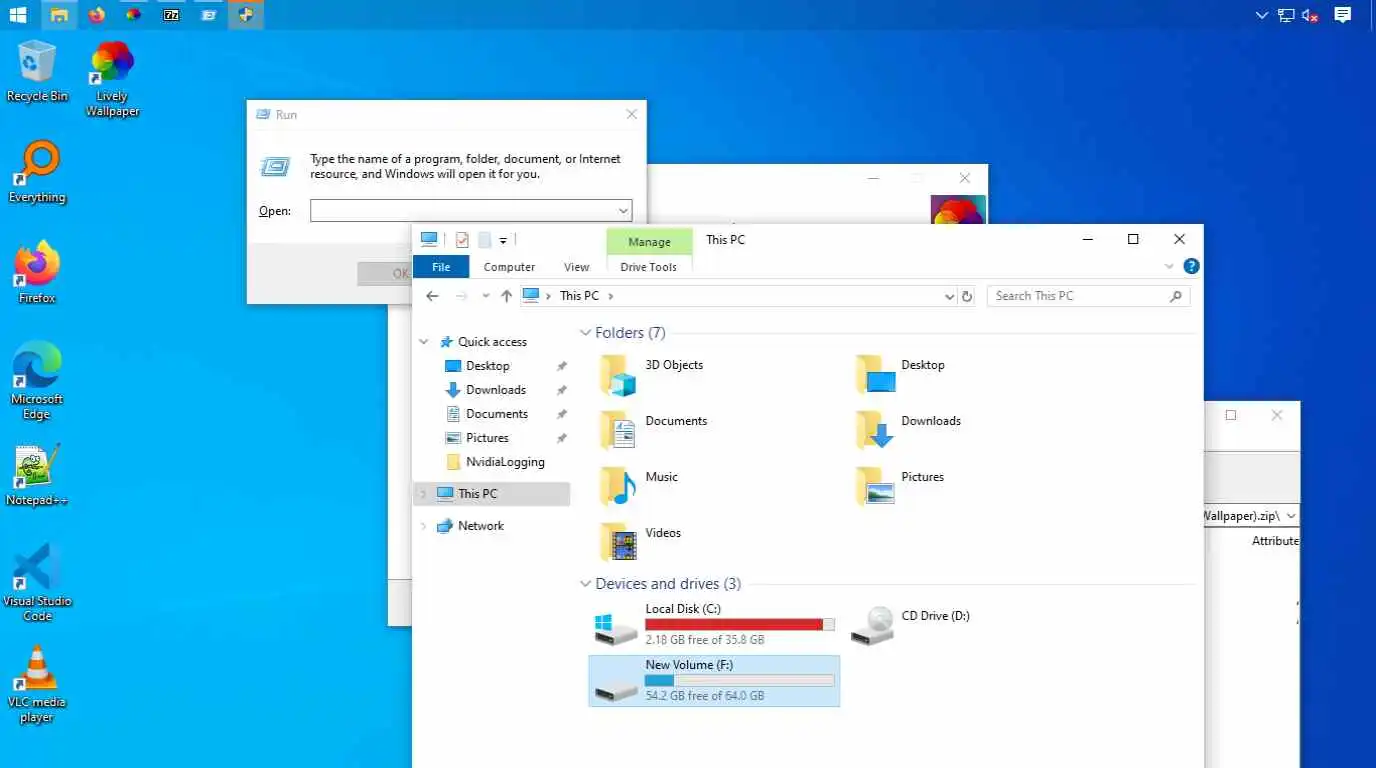
Task: Click the File Explorer taskbar button
Action: coord(59,15)
